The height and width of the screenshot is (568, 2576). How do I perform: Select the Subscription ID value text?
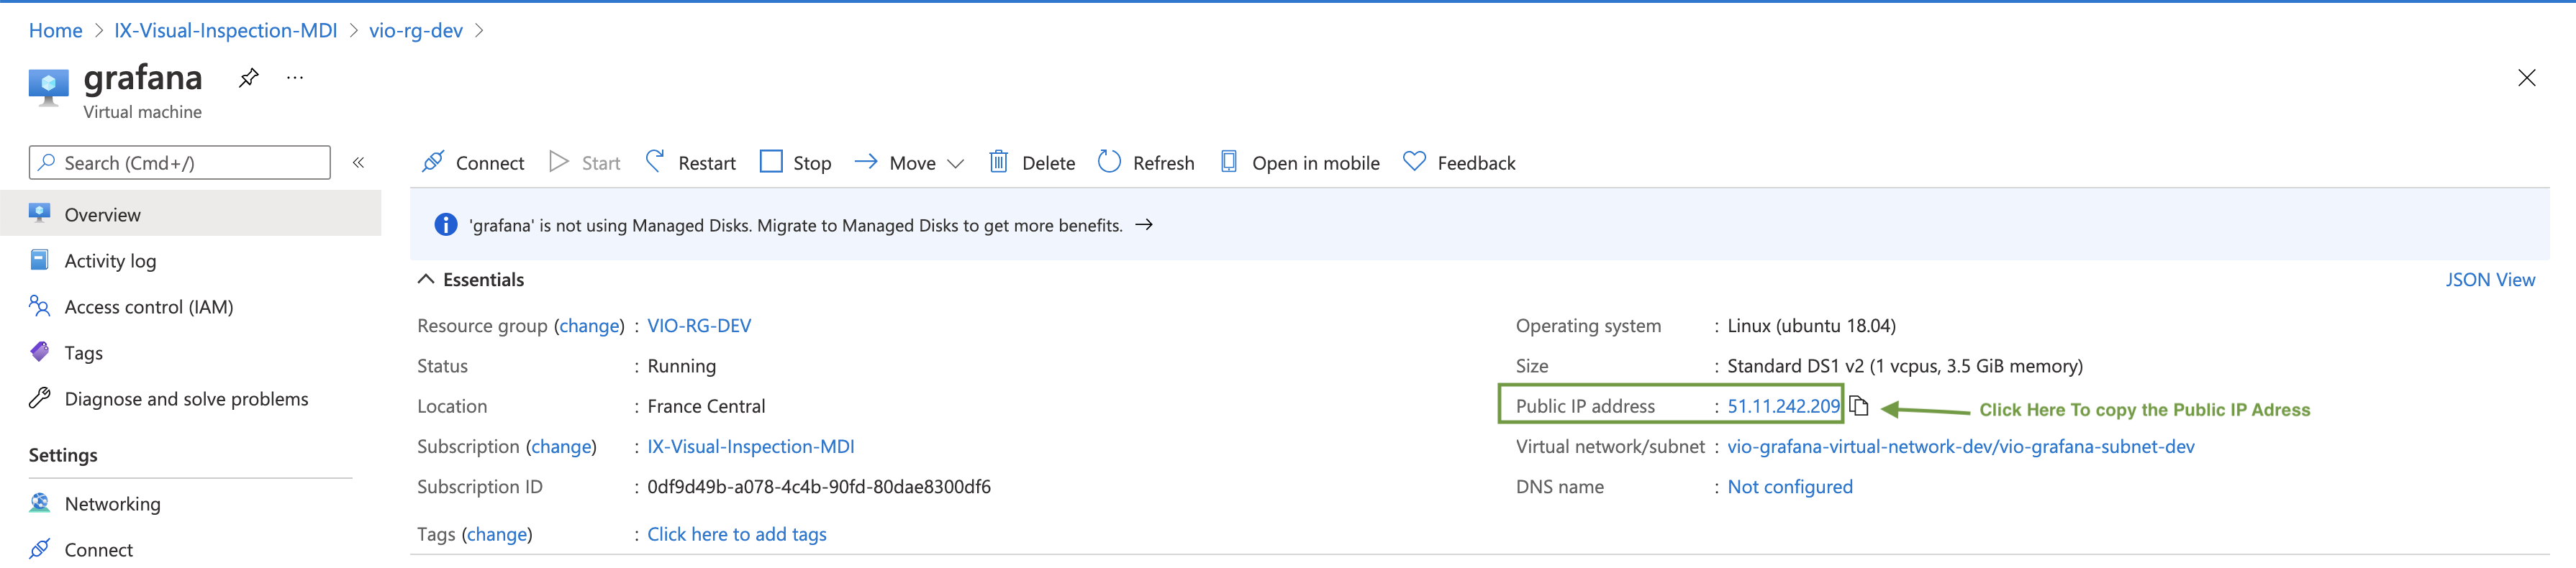point(819,486)
